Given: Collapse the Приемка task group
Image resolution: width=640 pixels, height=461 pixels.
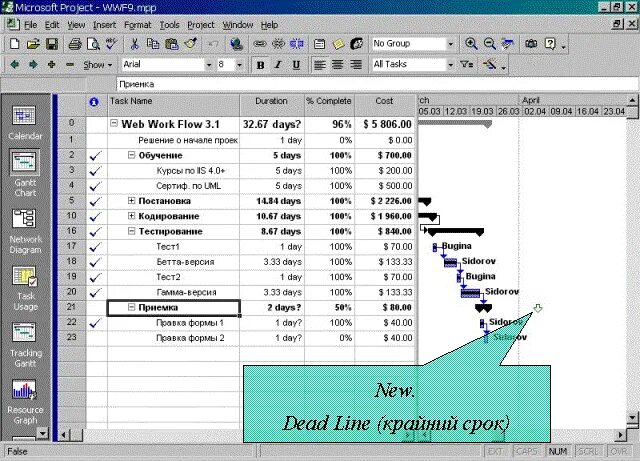Looking at the screenshot, I should pos(131,307).
